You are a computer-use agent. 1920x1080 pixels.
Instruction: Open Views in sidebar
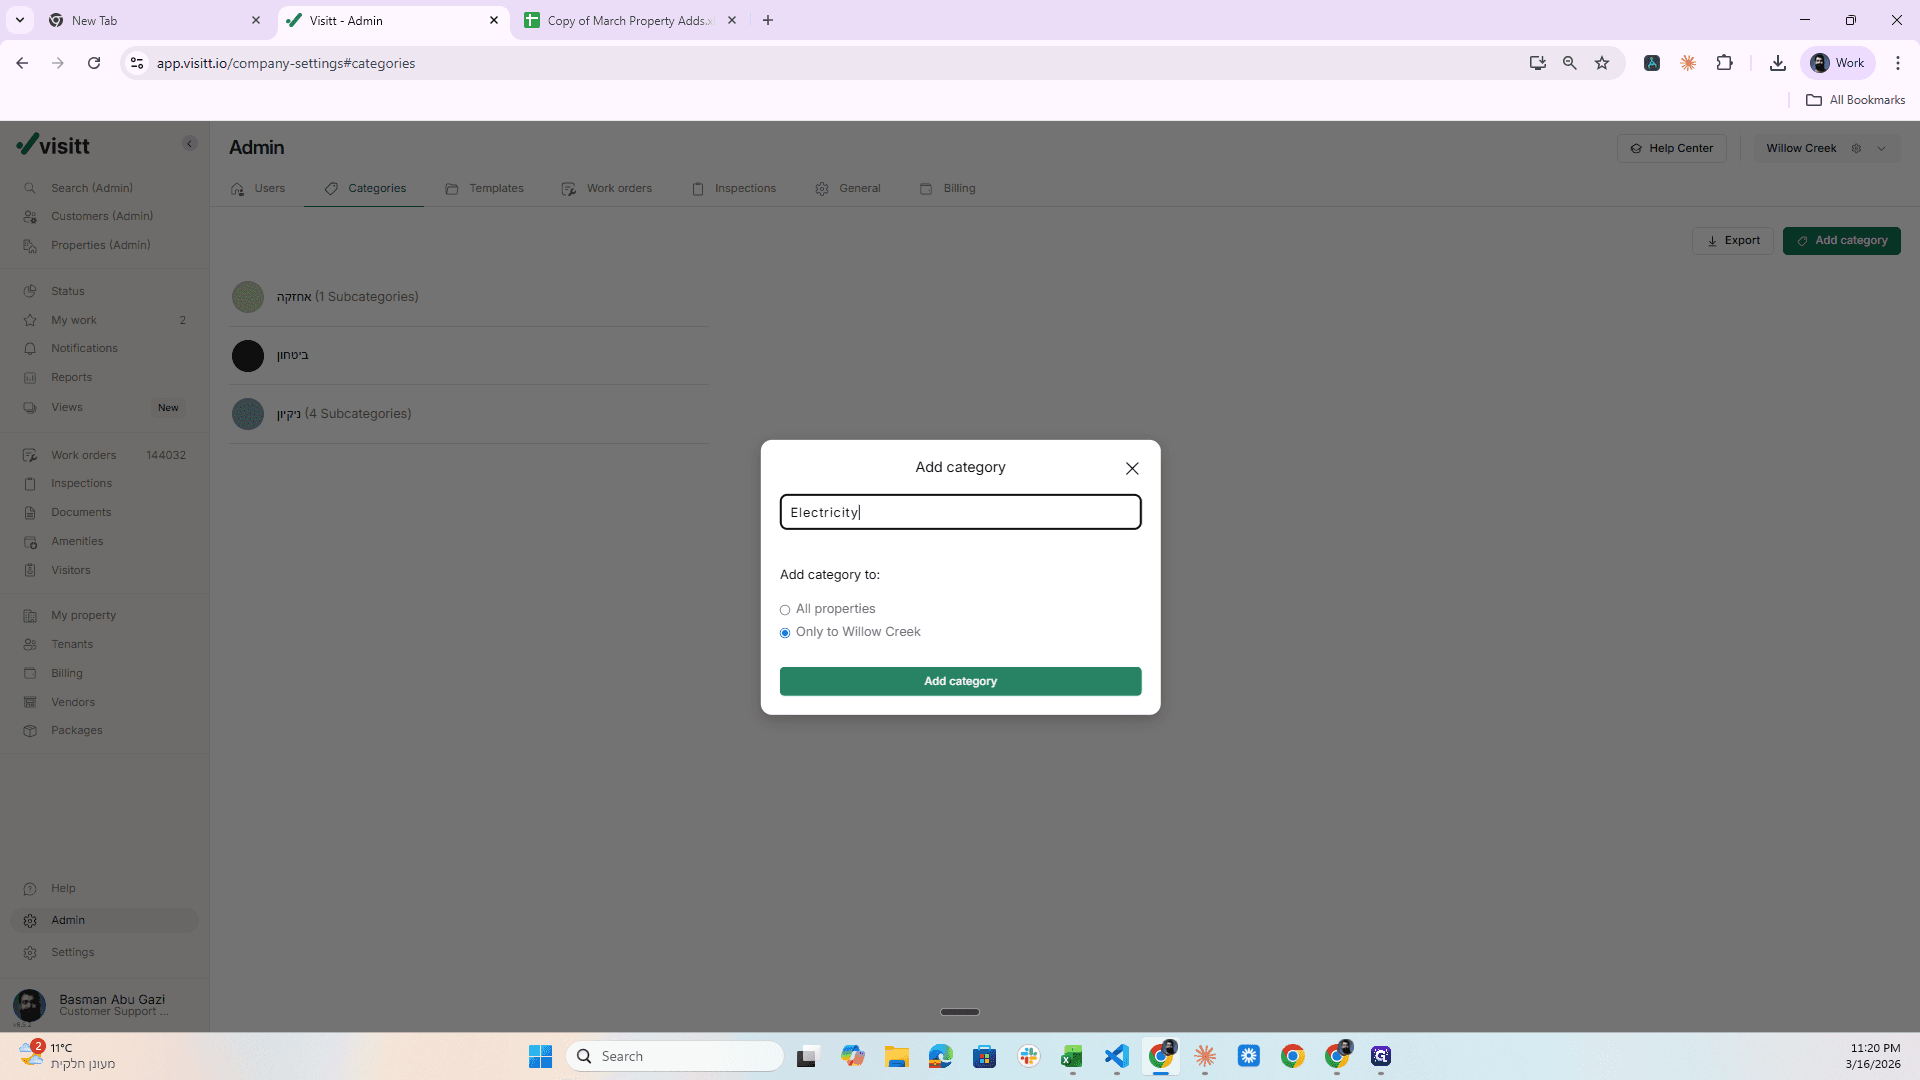(67, 407)
